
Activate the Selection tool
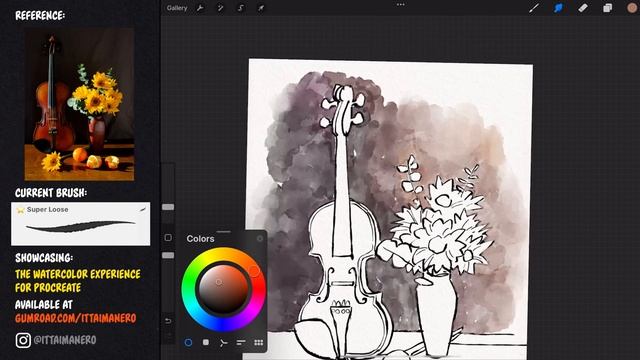[241, 8]
